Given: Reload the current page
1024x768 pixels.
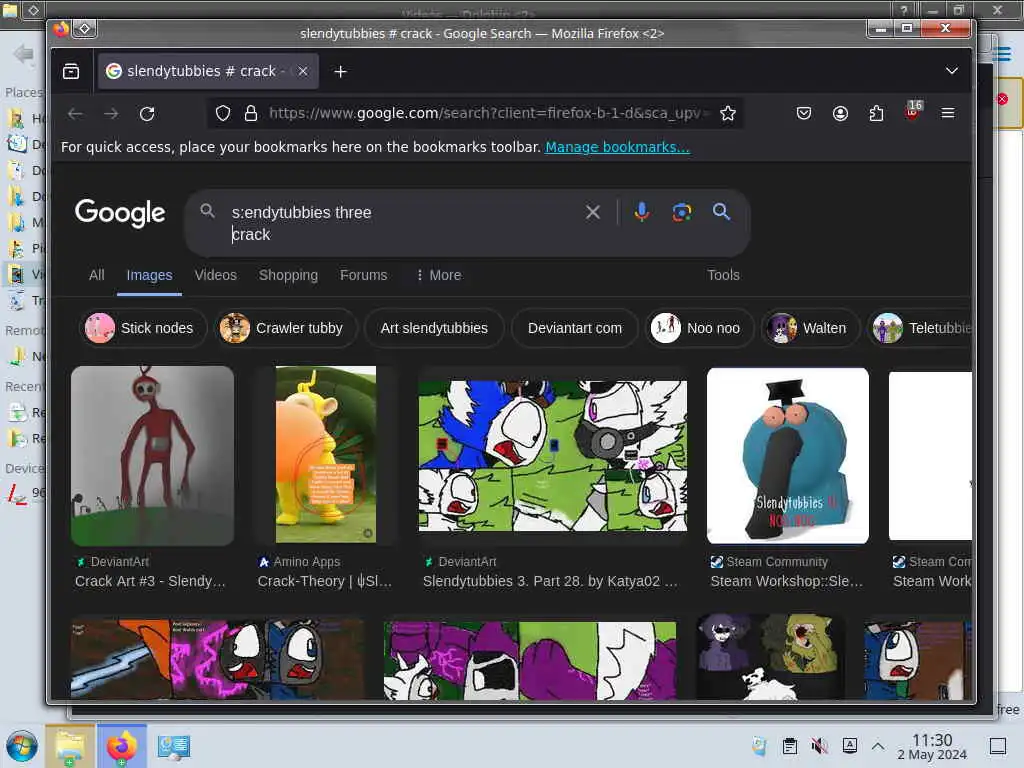Looking at the screenshot, I should point(147,114).
